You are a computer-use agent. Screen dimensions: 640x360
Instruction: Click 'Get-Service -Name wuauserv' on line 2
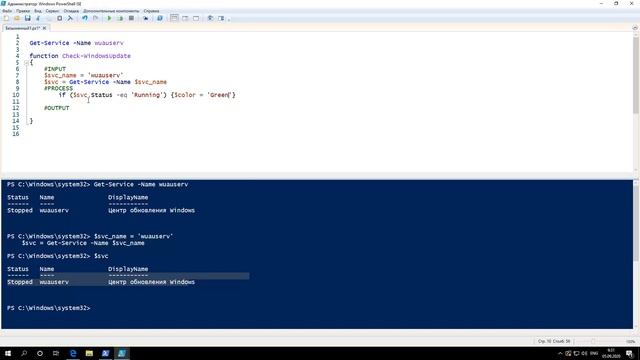click(76, 43)
